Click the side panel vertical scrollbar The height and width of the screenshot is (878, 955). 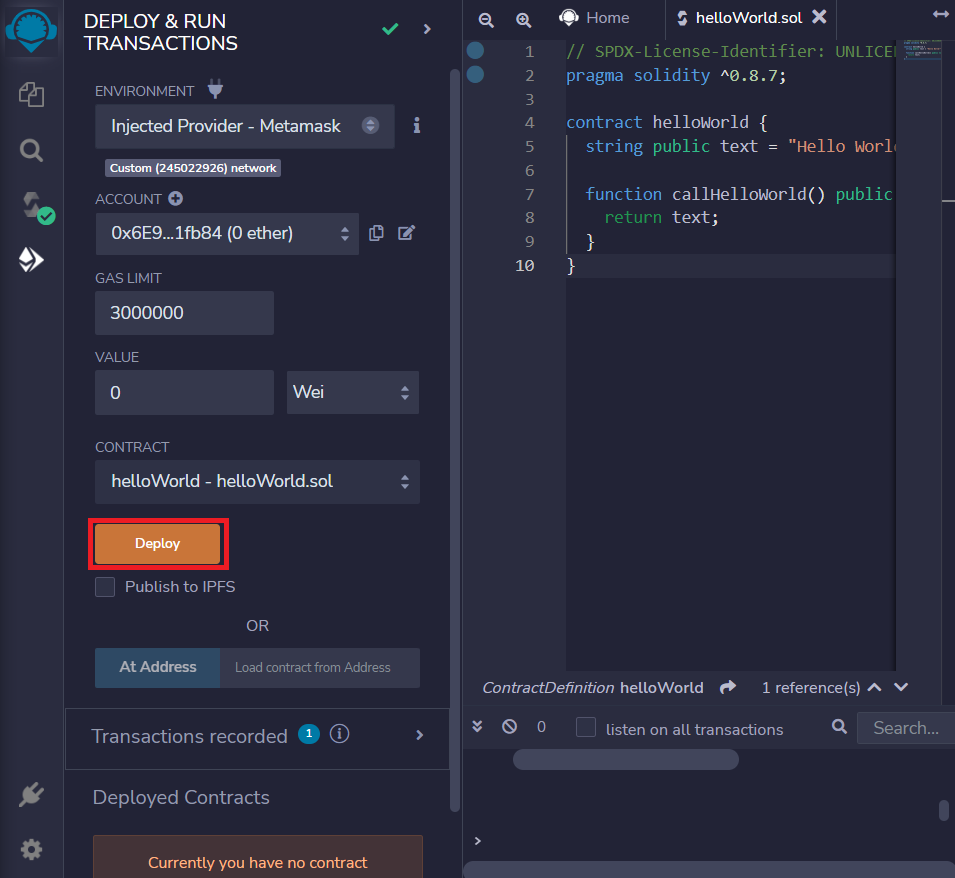(x=454, y=440)
